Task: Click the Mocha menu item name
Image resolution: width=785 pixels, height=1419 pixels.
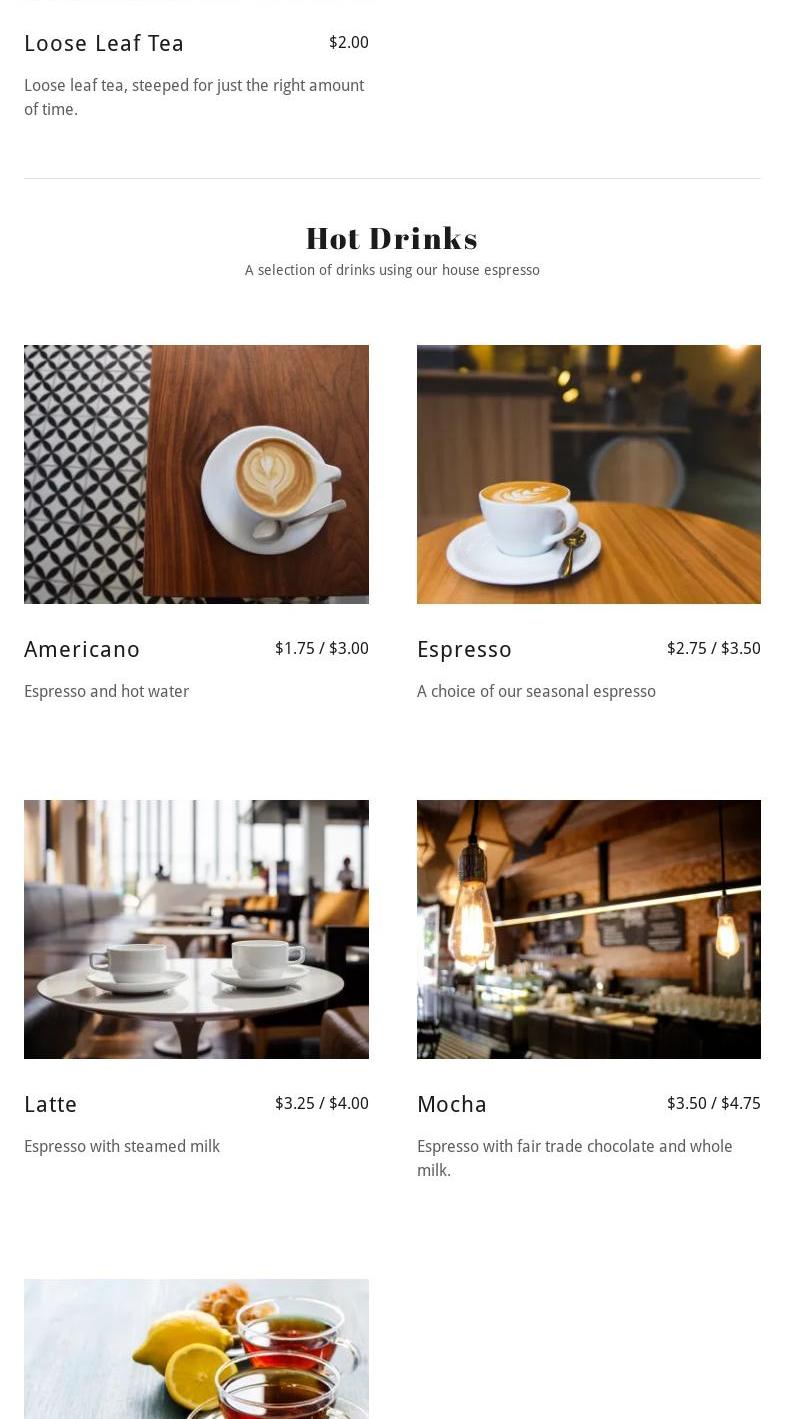Action: (x=452, y=1104)
